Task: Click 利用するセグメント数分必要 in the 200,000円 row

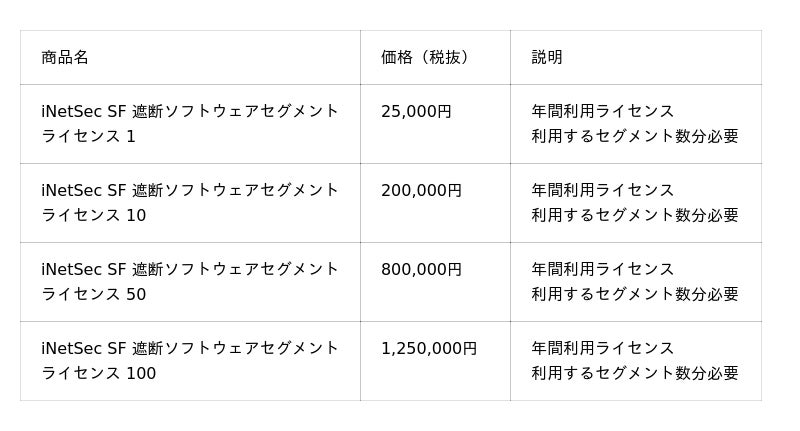Action: (635, 215)
